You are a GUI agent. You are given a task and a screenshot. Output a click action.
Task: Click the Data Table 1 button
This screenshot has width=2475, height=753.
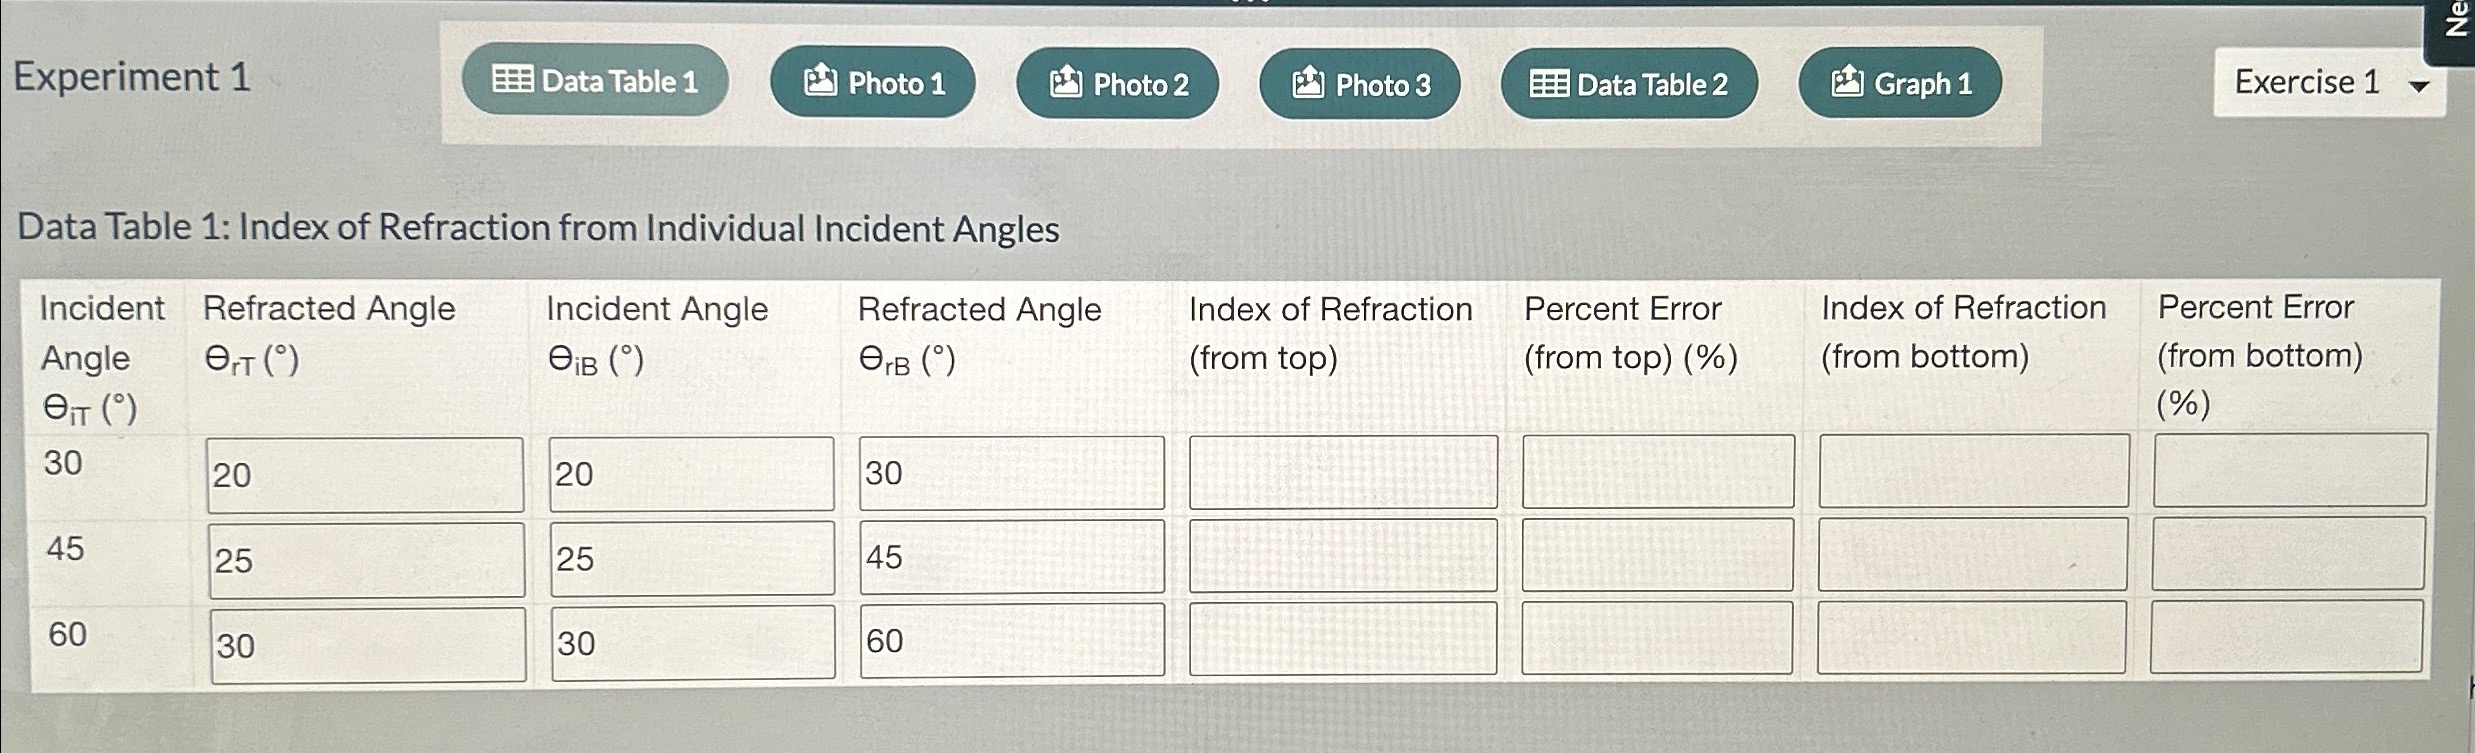click(595, 82)
